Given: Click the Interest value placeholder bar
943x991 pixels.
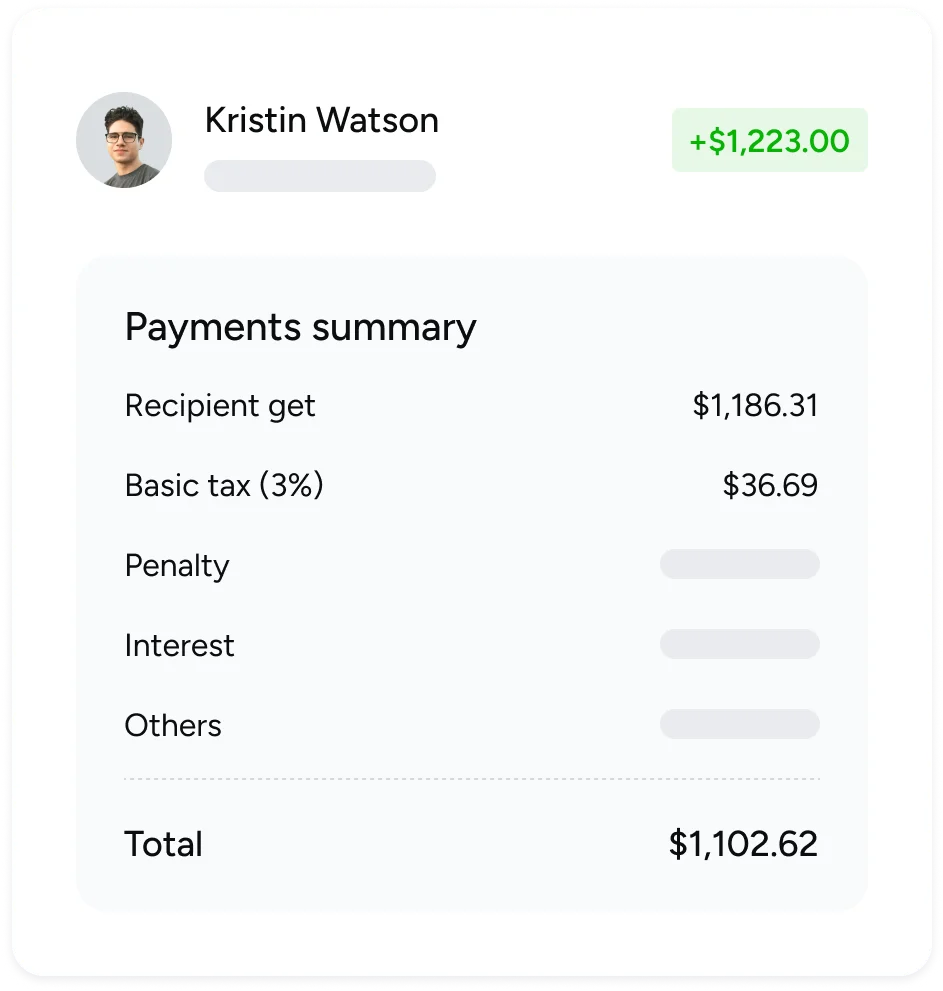Looking at the screenshot, I should 739,644.
